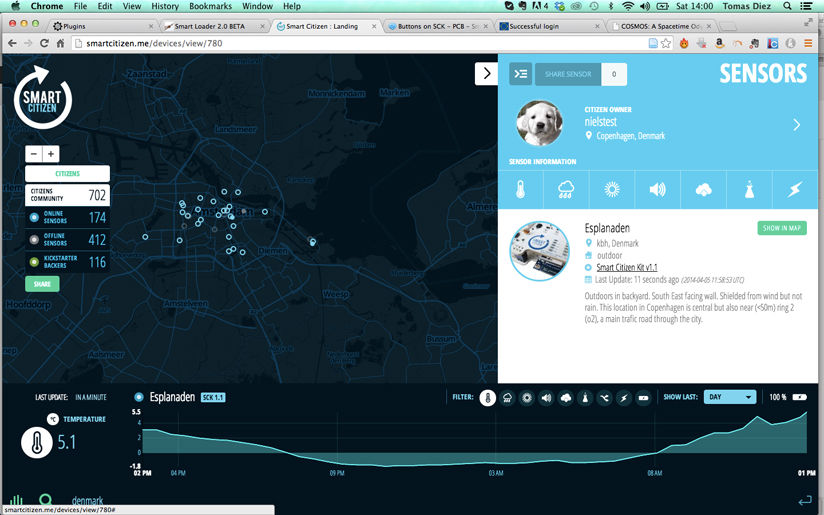Click the browser address bar URL field

(350, 43)
